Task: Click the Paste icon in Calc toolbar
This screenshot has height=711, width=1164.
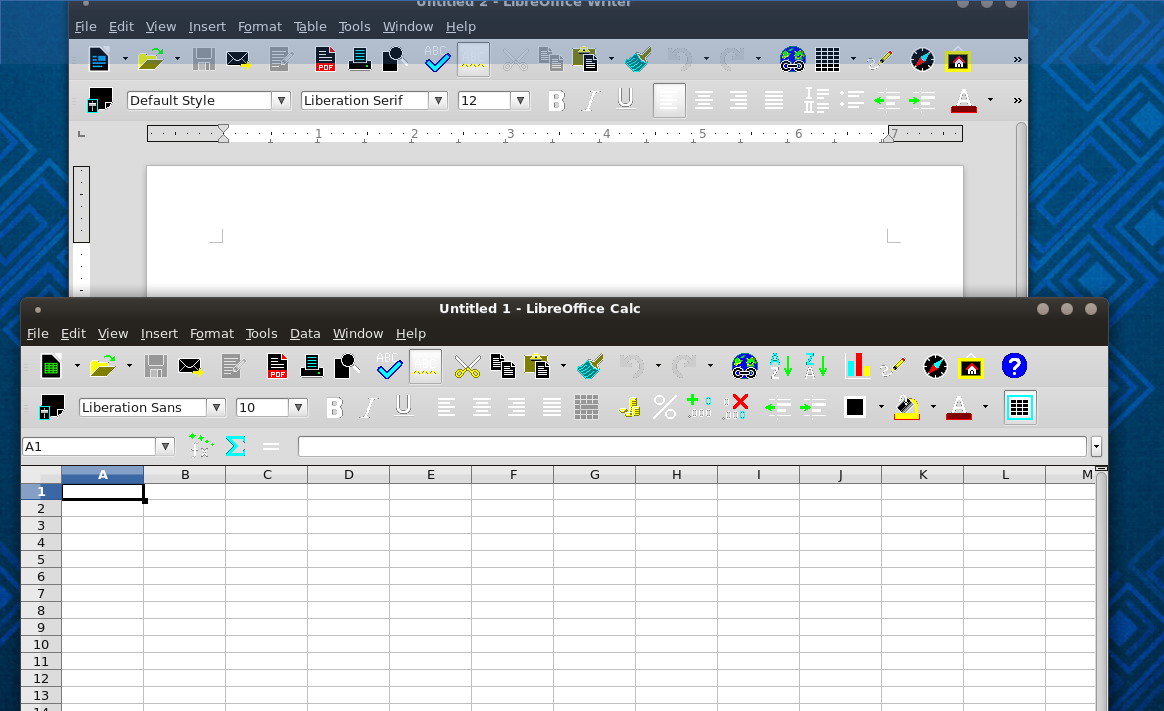Action: click(x=537, y=366)
